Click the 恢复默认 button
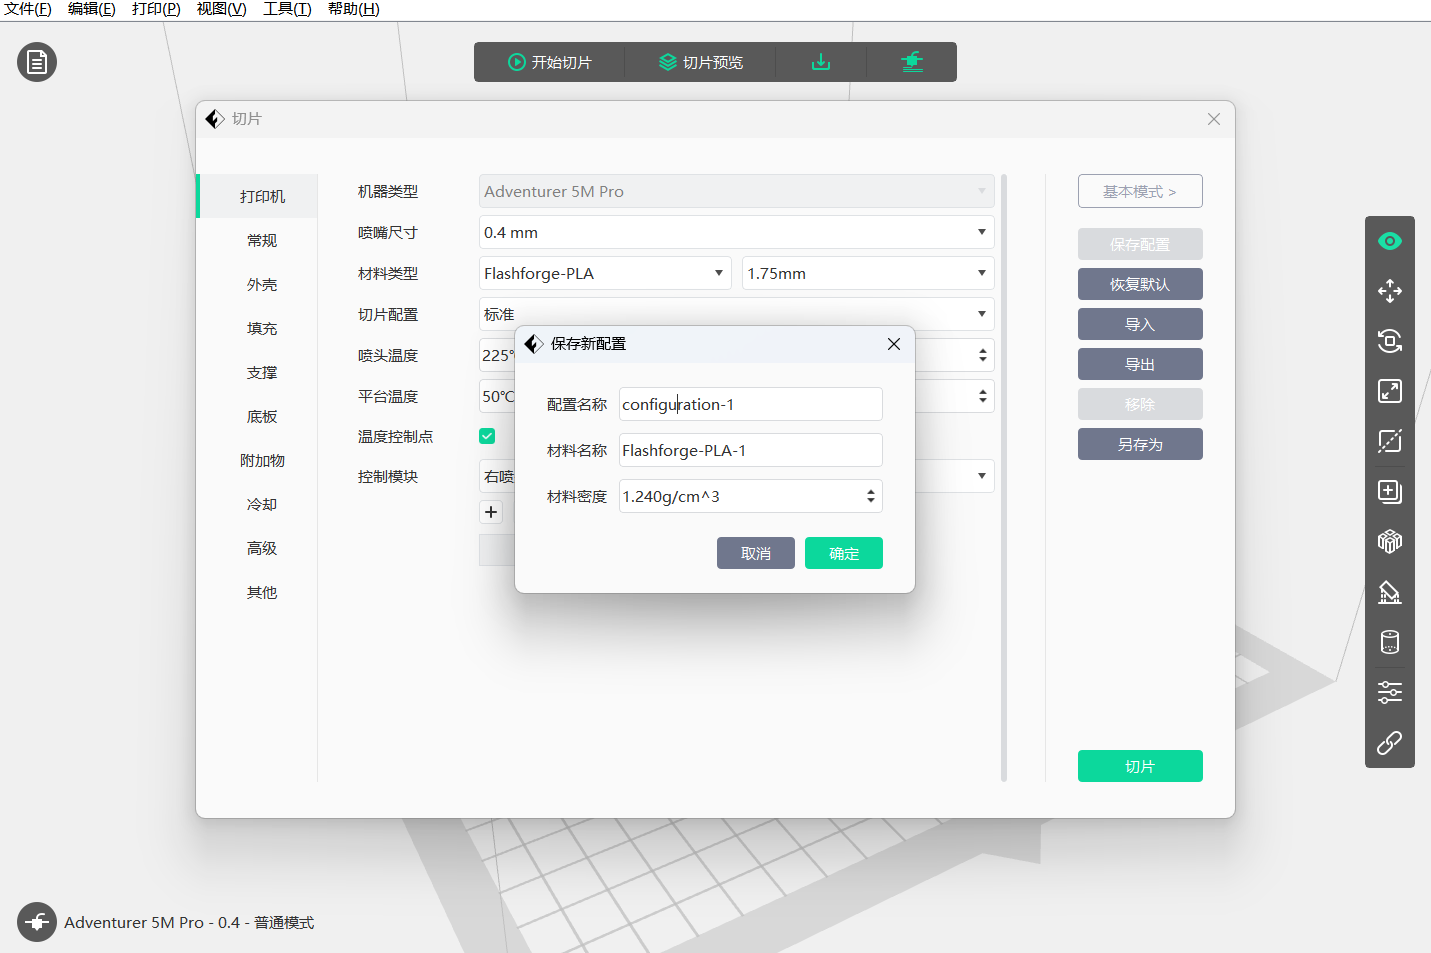This screenshot has width=1431, height=953. pyautogui.click(x=1140, y=284)
